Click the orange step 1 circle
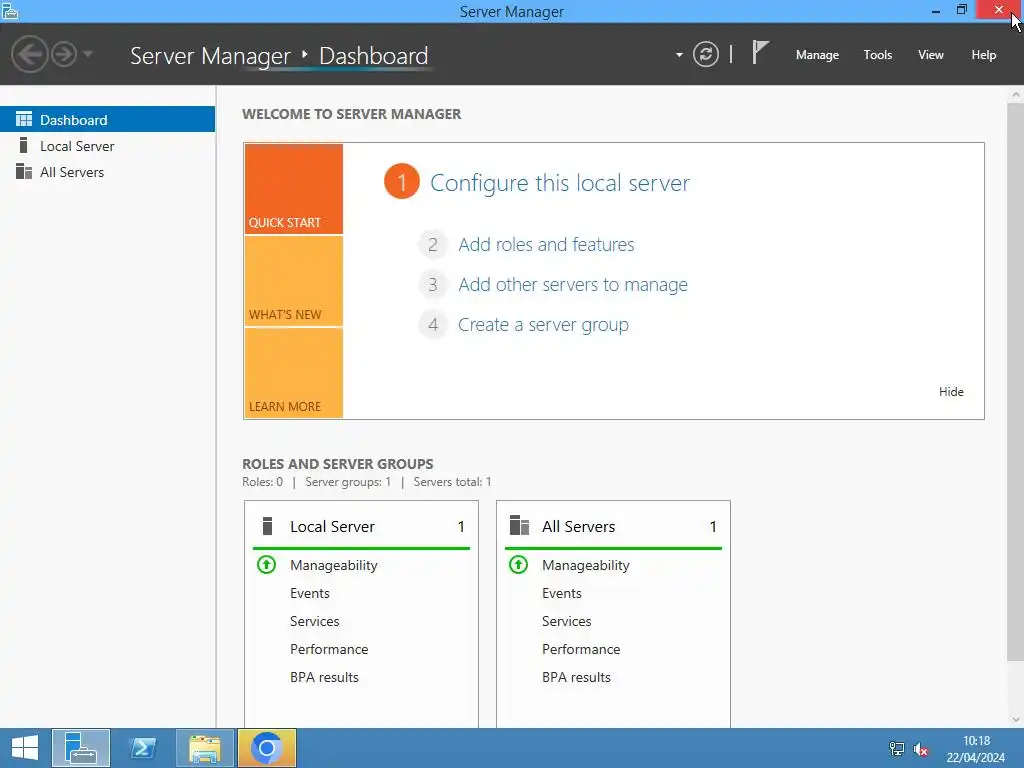The width and height of the screenshot is (1024, 768). [x=402, y=182]
